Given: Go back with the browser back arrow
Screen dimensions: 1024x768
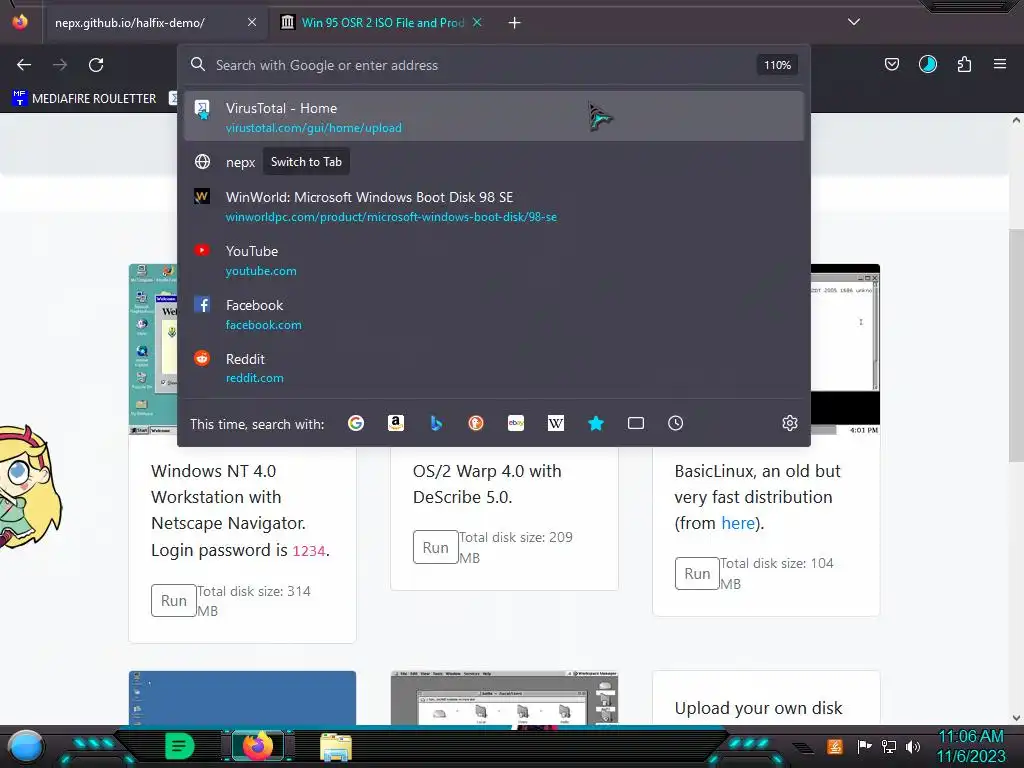Looking at the screenshot, I should (24, 65).
